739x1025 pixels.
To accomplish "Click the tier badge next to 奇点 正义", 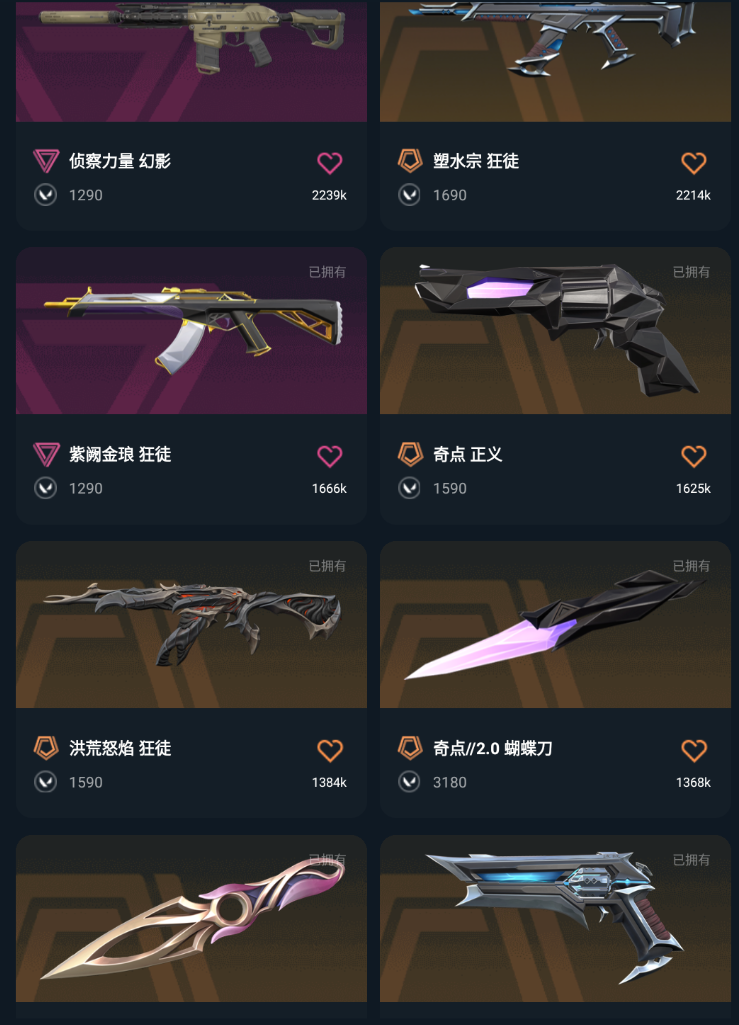I will (410, 454).
